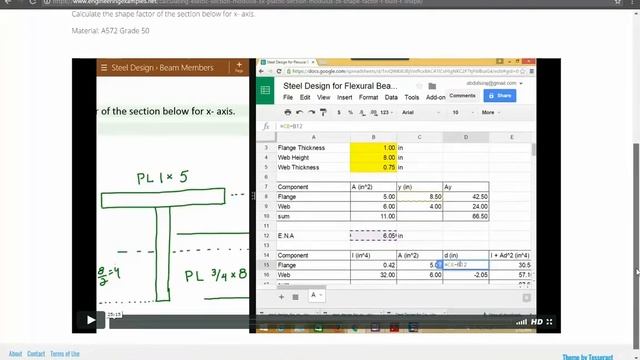
Task: Open the Data menu in Sheets
Action: pos(391,98)
